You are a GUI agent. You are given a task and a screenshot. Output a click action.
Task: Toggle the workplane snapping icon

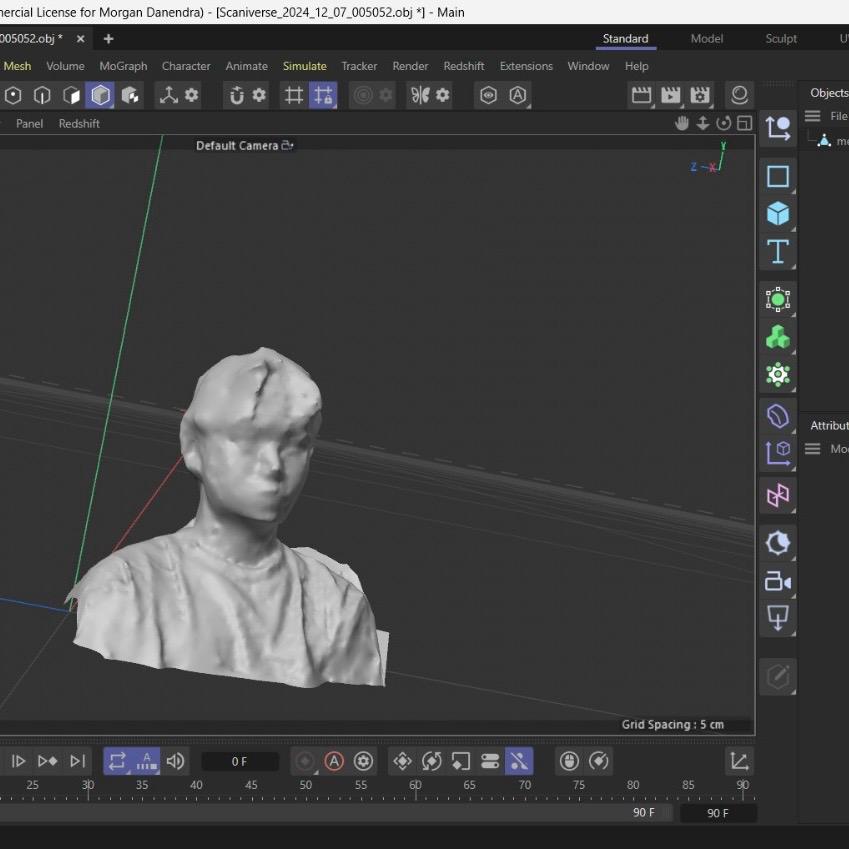[322, 95]
